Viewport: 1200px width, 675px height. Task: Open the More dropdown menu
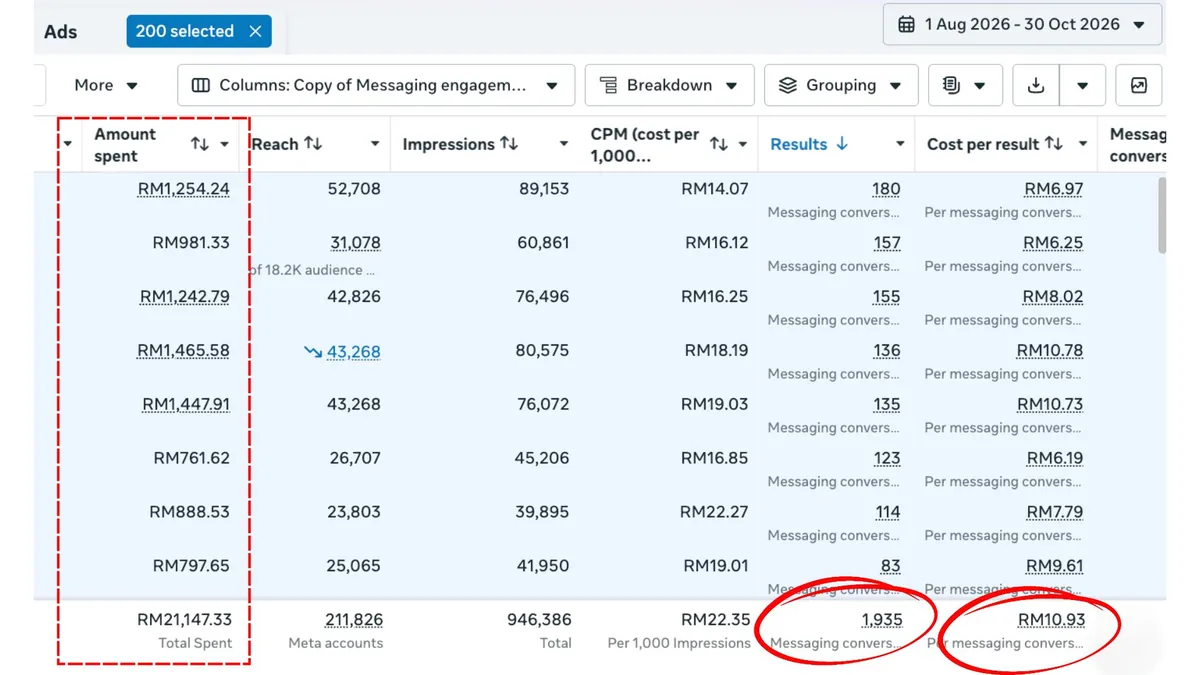coord(106,85)
